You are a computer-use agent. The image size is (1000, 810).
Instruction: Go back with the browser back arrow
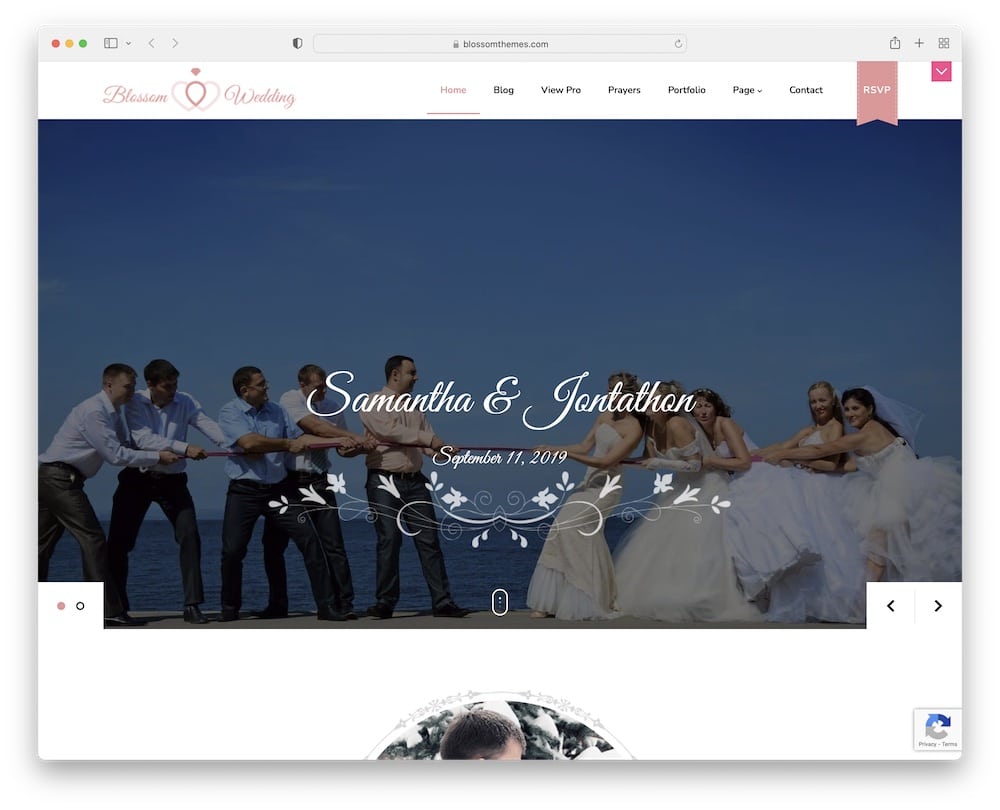151,43
